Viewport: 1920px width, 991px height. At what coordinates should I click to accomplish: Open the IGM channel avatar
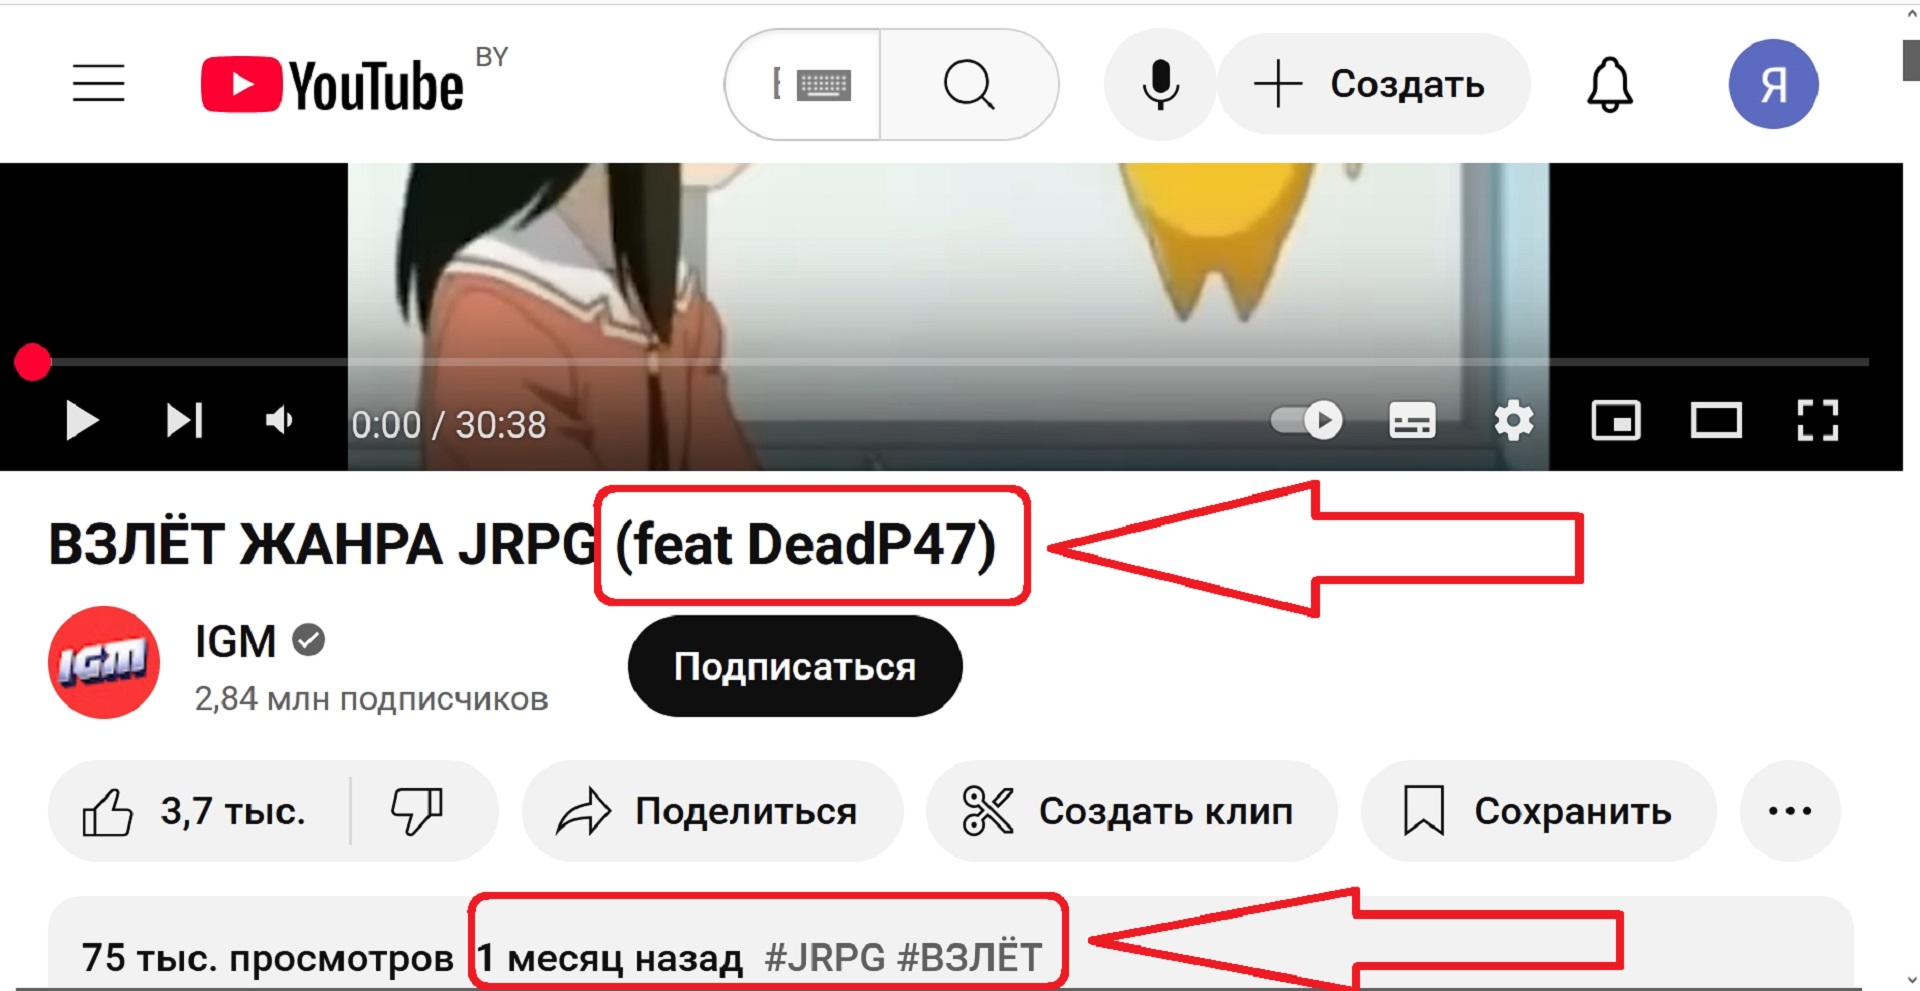(x=104, y=662)
